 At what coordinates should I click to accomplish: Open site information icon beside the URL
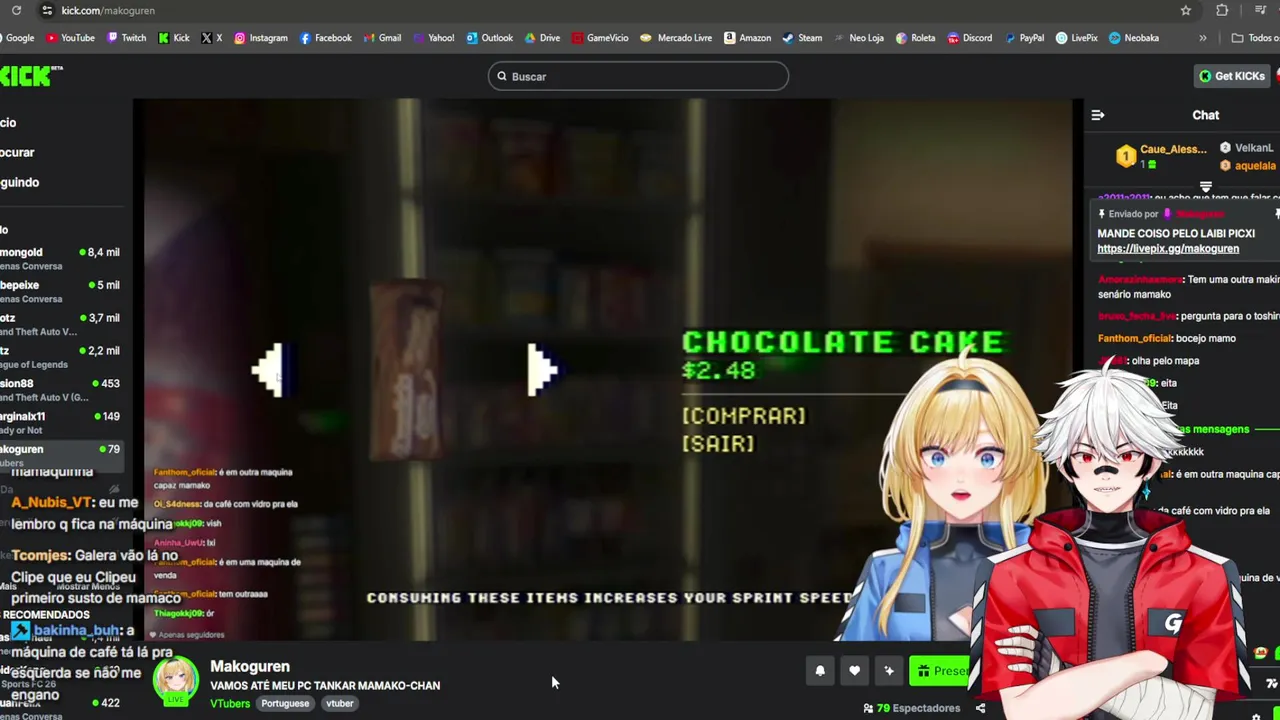click(x=46, y=10)
